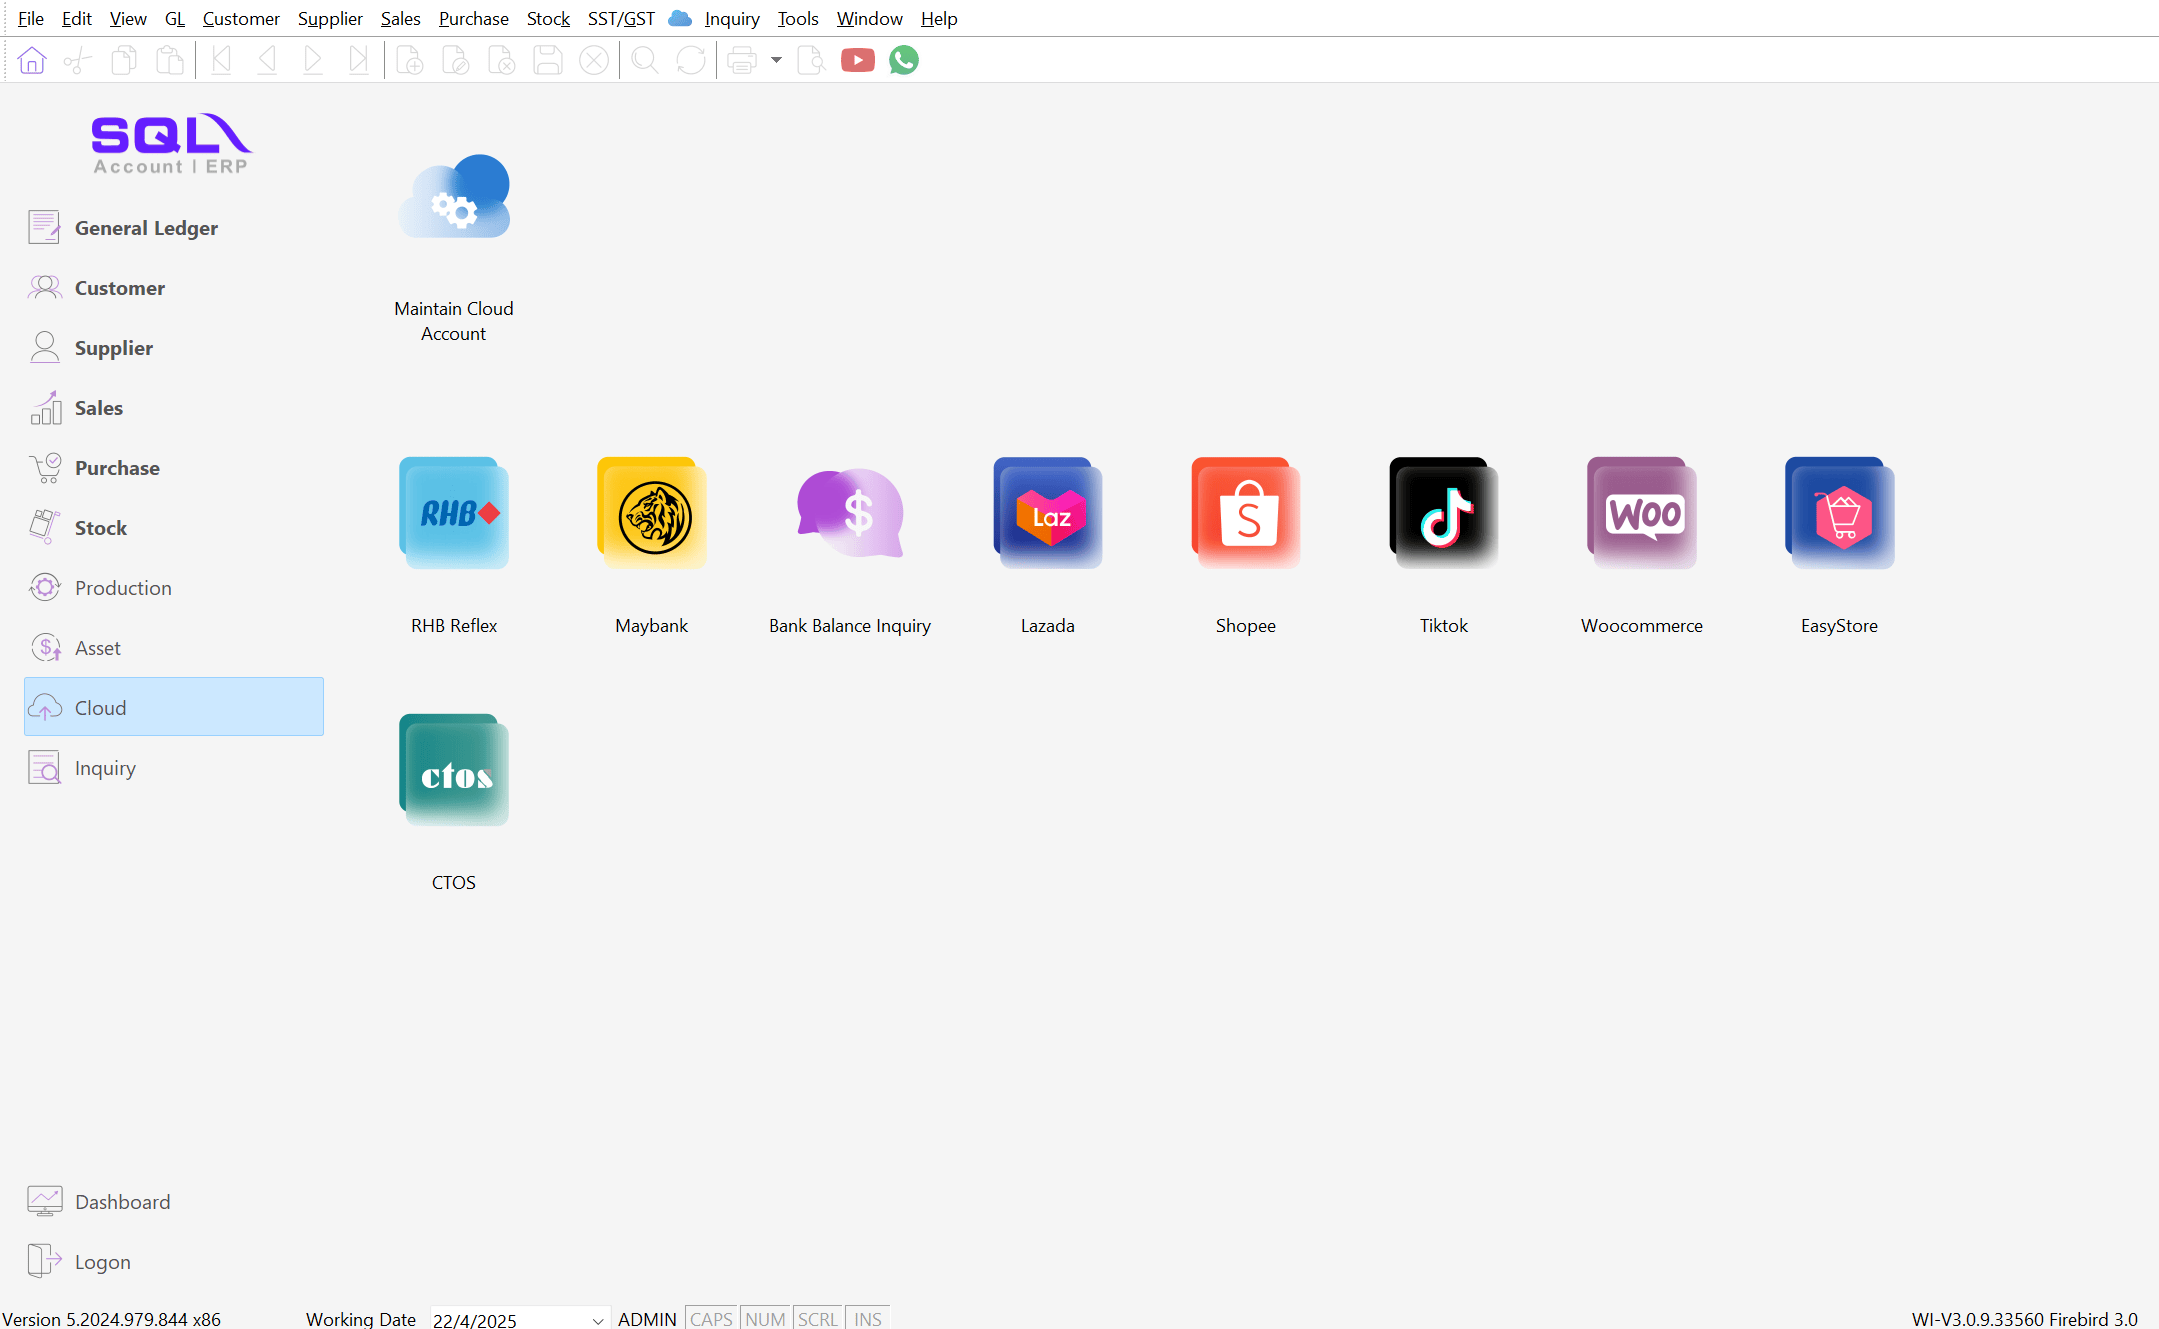This screenshot has width=2159, height=1329.
Task: Launch the RHB Reflex integration
Action: click(x=454, y=514)
